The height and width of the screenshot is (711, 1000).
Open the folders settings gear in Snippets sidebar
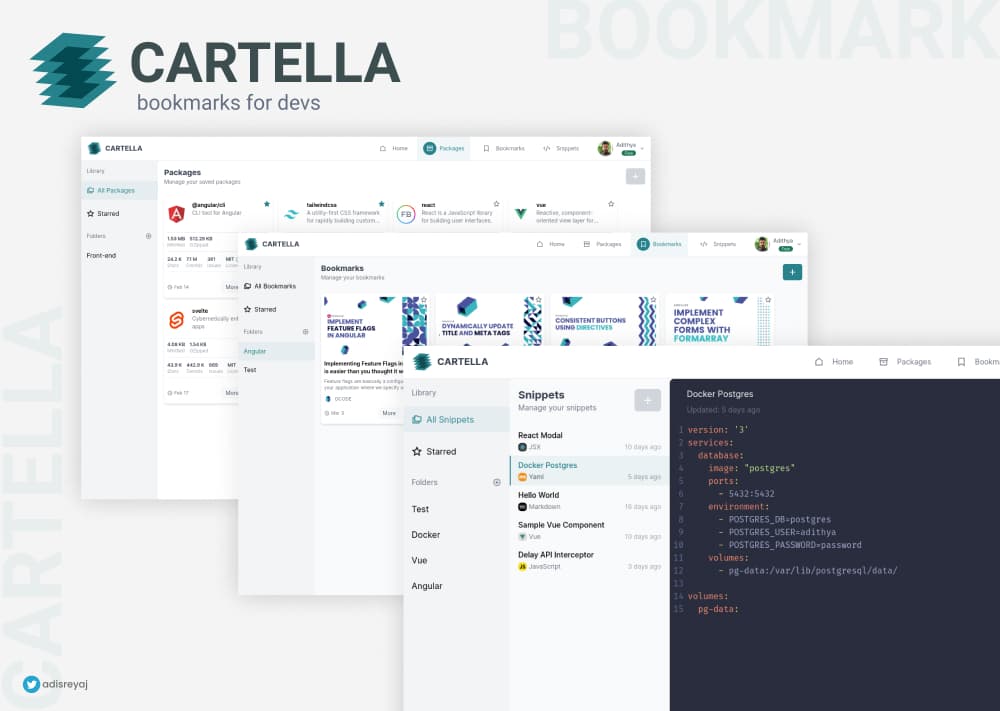pos(497,482)
